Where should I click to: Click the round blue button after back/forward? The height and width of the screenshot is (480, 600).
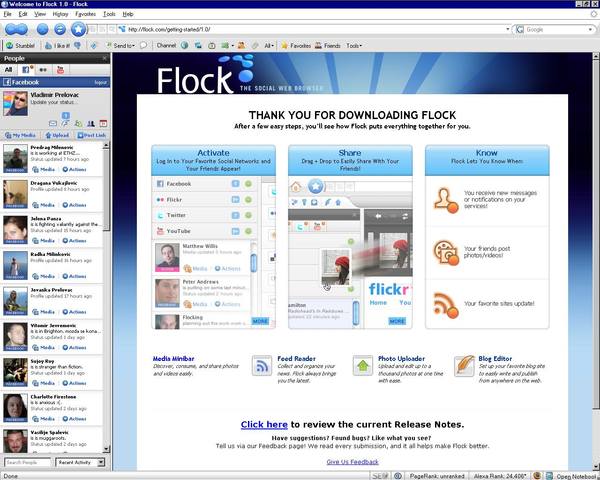click(42, 29)
